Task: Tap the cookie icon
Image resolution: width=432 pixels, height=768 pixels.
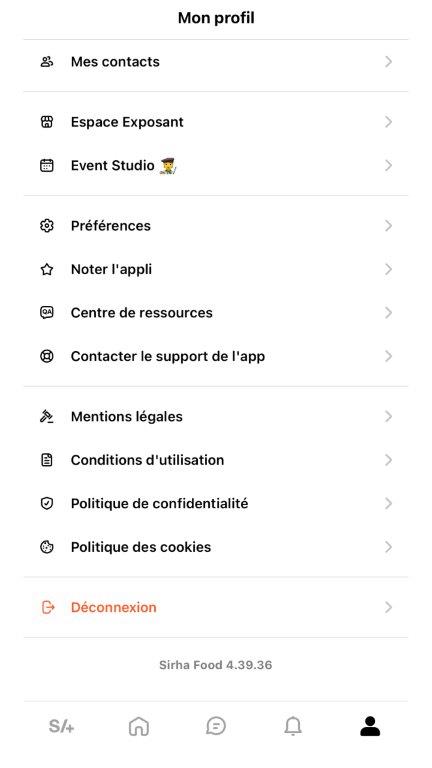Action: [47, 547]
